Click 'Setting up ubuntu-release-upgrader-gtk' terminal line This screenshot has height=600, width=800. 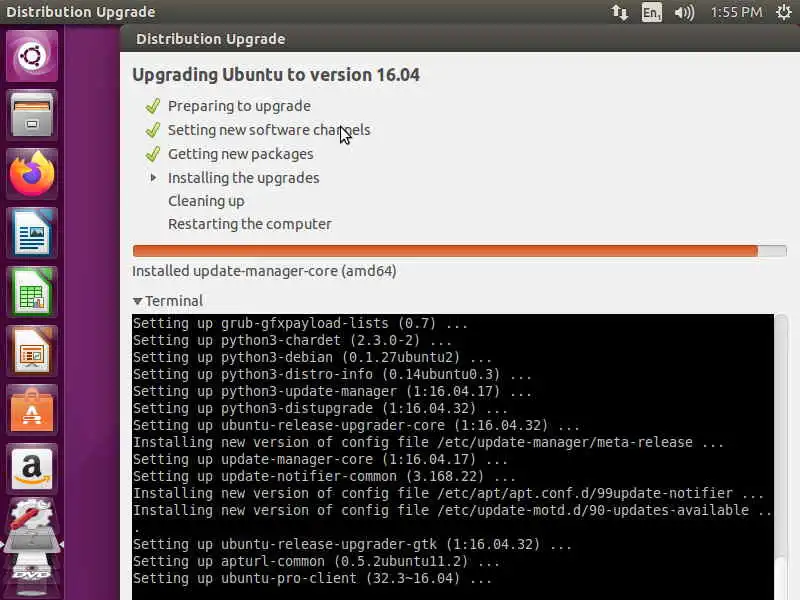(352, 544)
